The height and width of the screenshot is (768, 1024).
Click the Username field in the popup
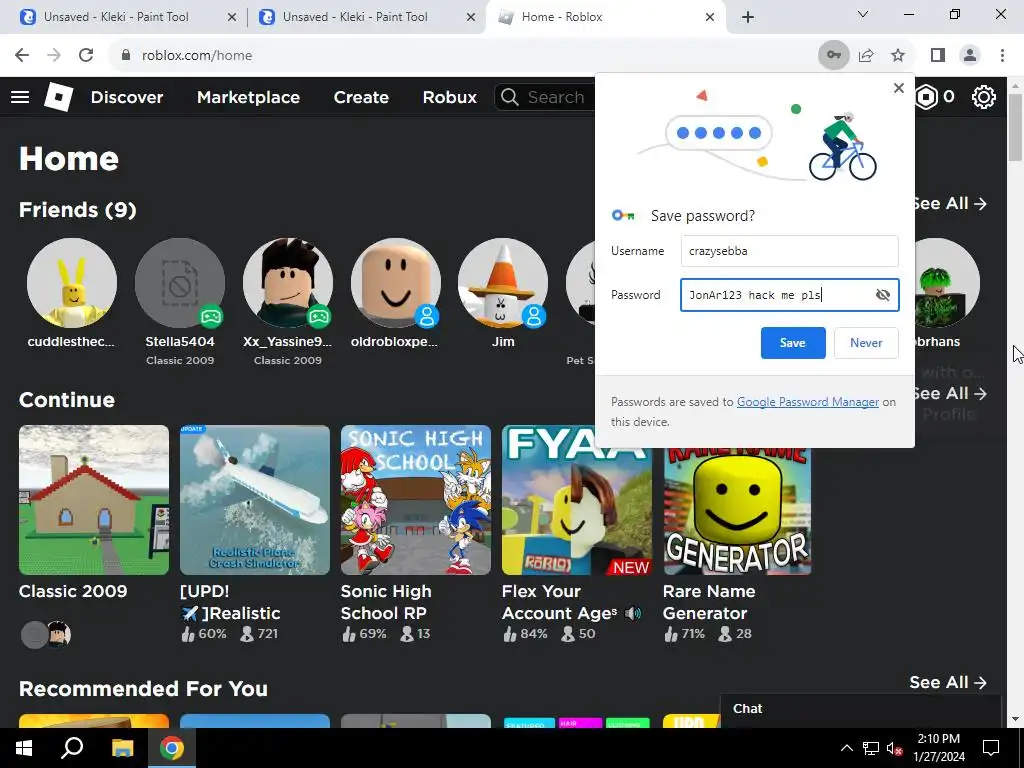pos(790,251)
